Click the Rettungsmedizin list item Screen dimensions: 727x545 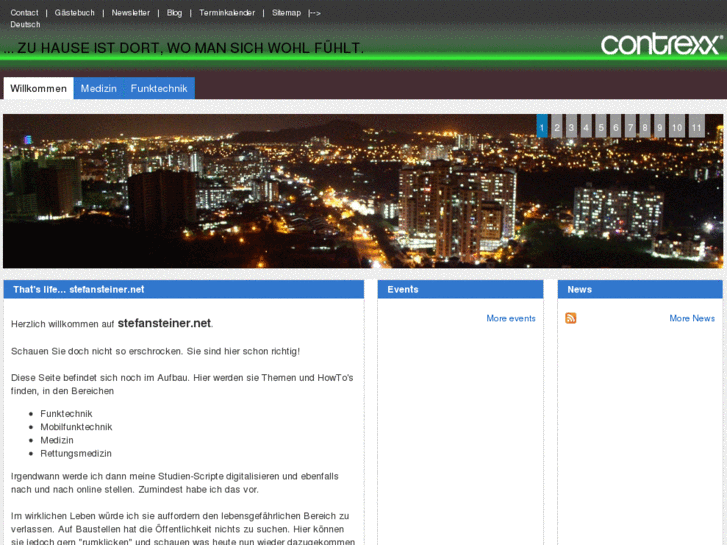(x=76, y=454)
